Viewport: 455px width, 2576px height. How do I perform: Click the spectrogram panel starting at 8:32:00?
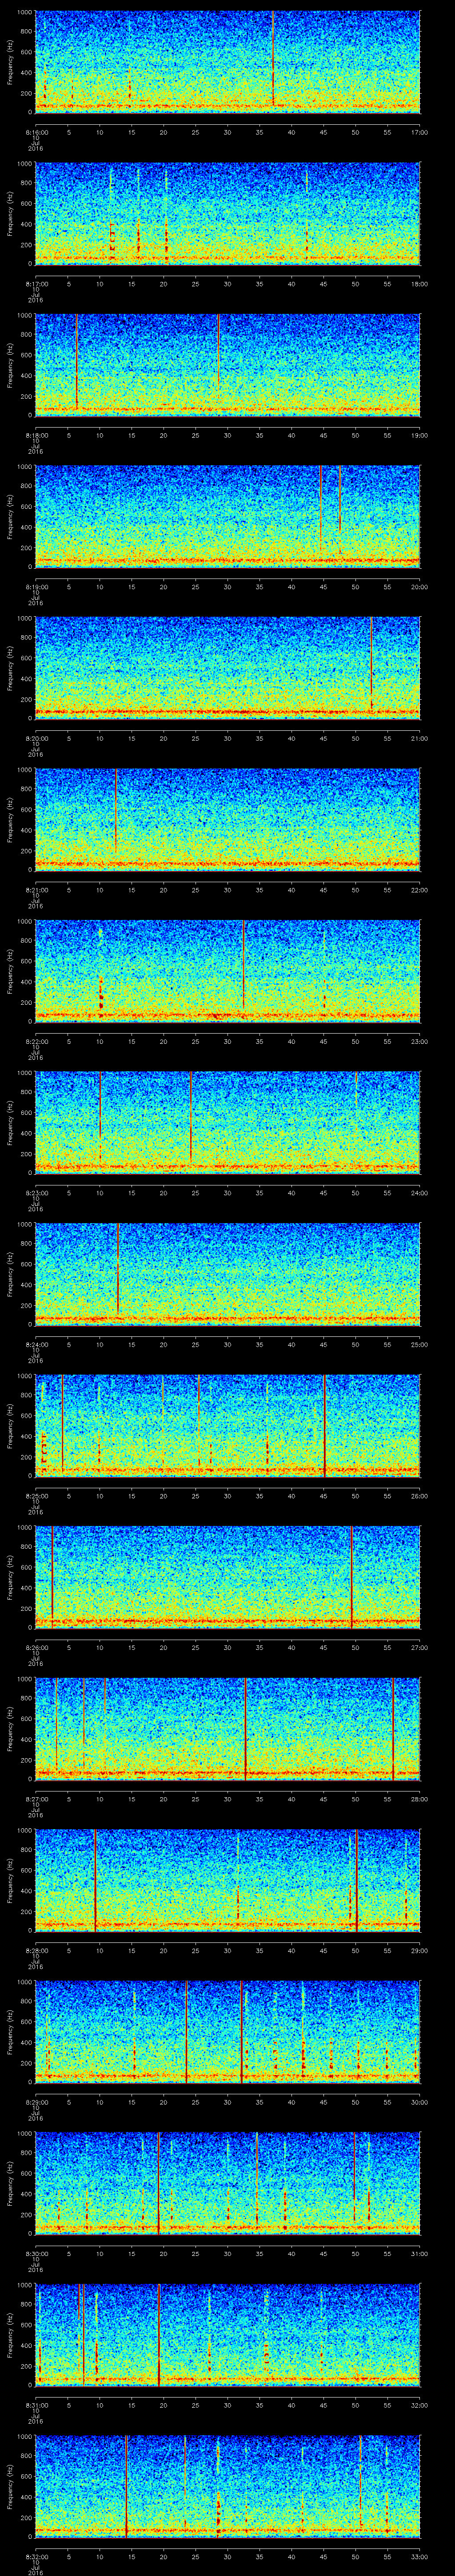point(227,2488)
